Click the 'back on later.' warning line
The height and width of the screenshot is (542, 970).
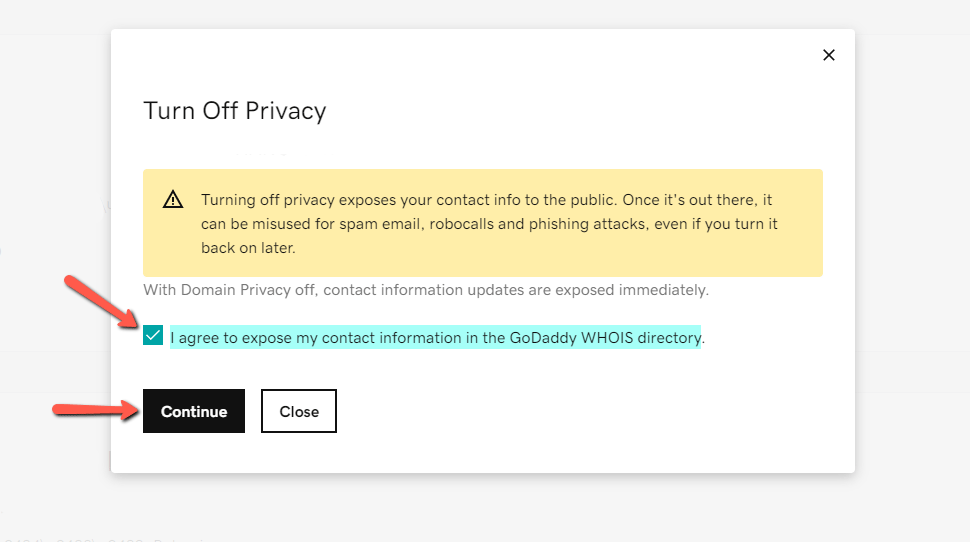coord(248,247)
